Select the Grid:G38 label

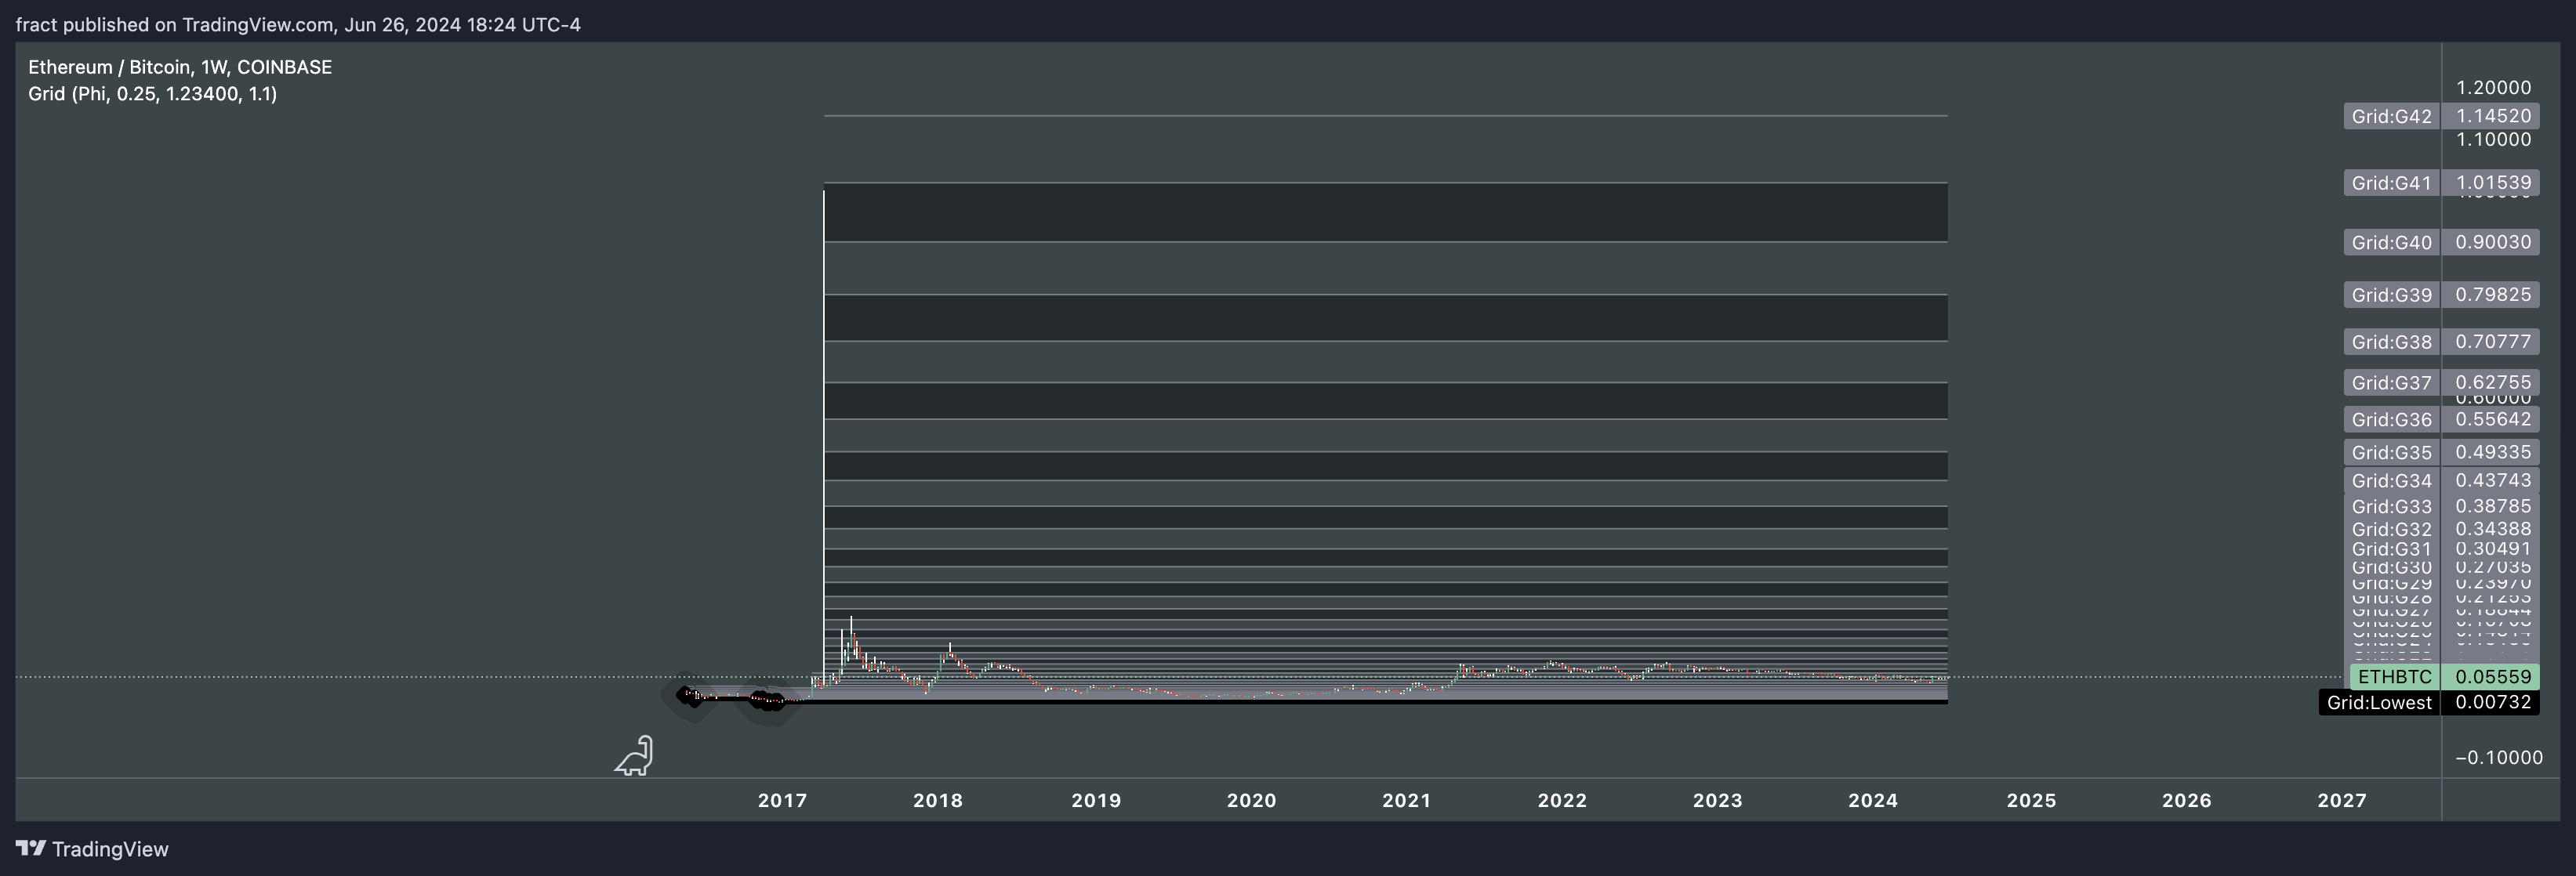point(2391,342)
